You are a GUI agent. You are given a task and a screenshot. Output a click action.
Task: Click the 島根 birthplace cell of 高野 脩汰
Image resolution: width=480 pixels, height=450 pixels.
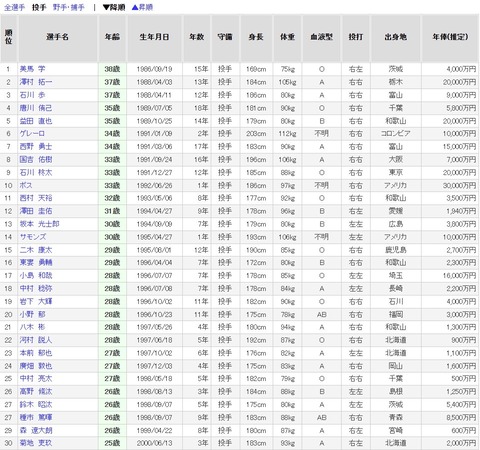pyautogui.click(x=396, y=392)
